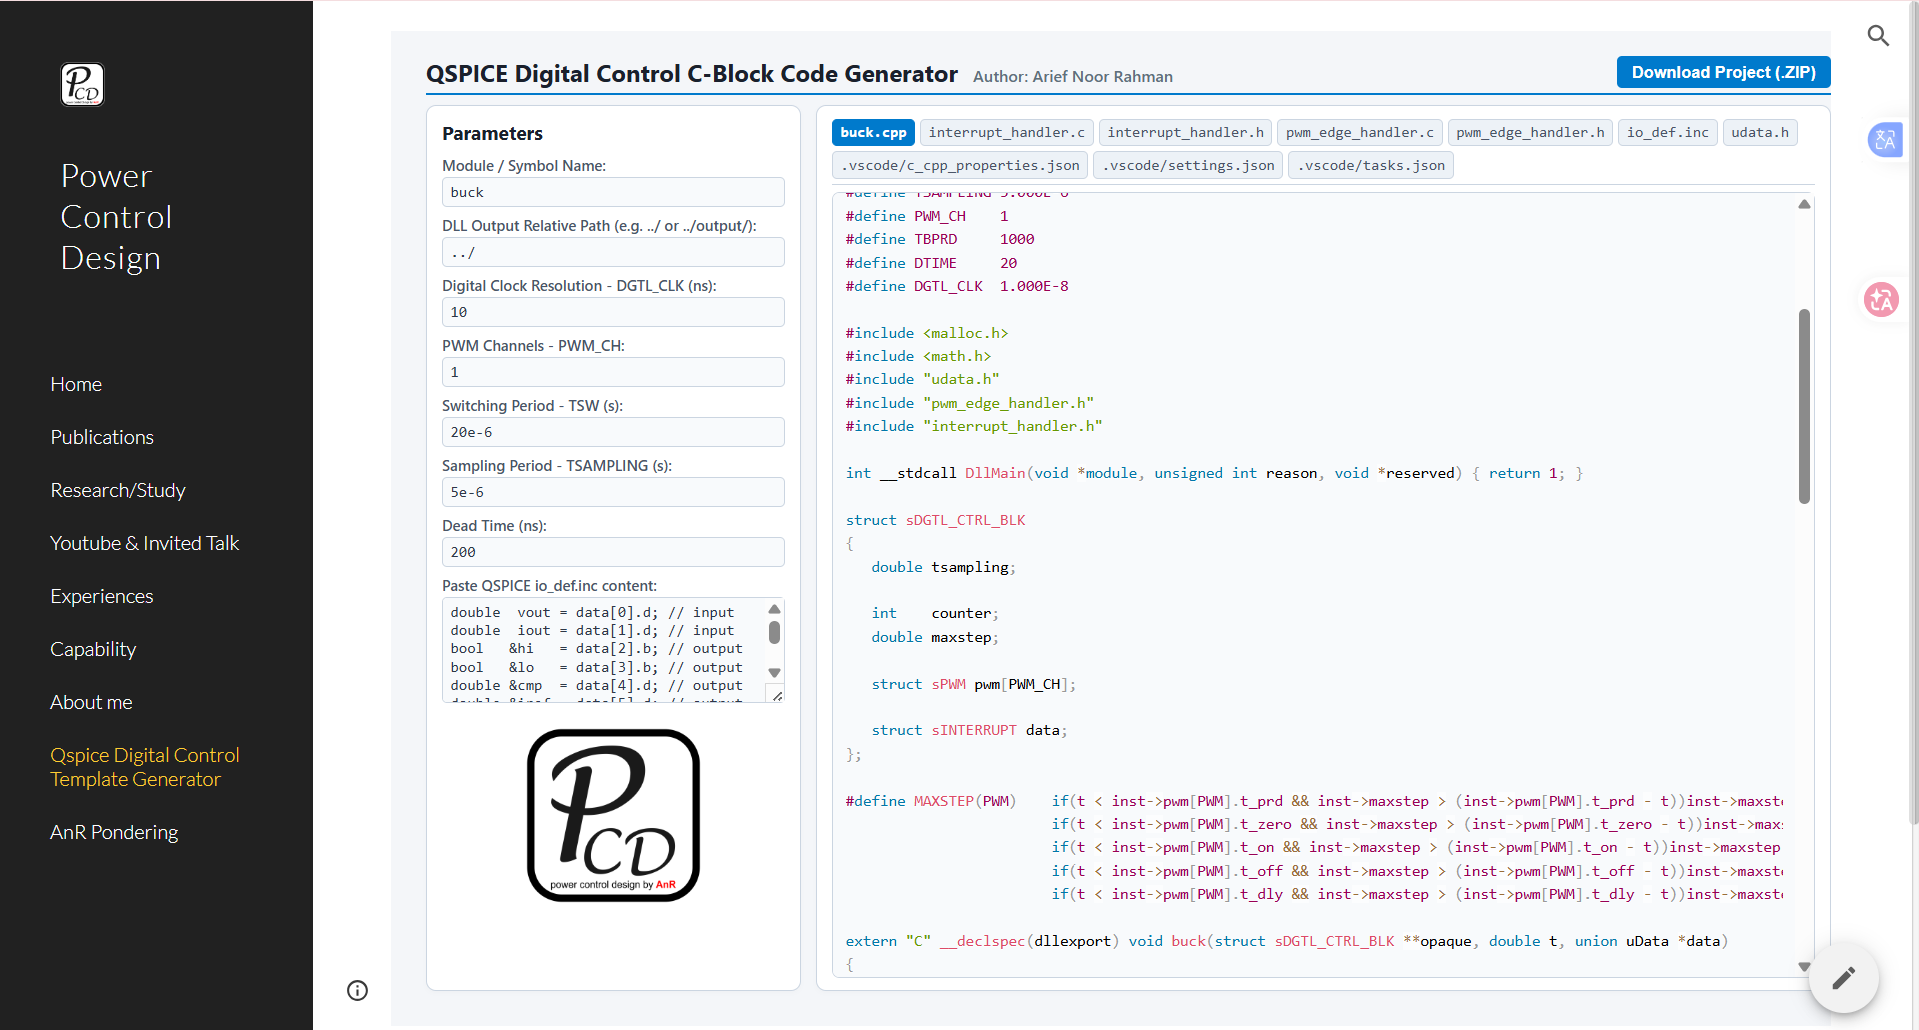
Task: Click the 'double maxstep;' code line
Action: pos(935,637)
